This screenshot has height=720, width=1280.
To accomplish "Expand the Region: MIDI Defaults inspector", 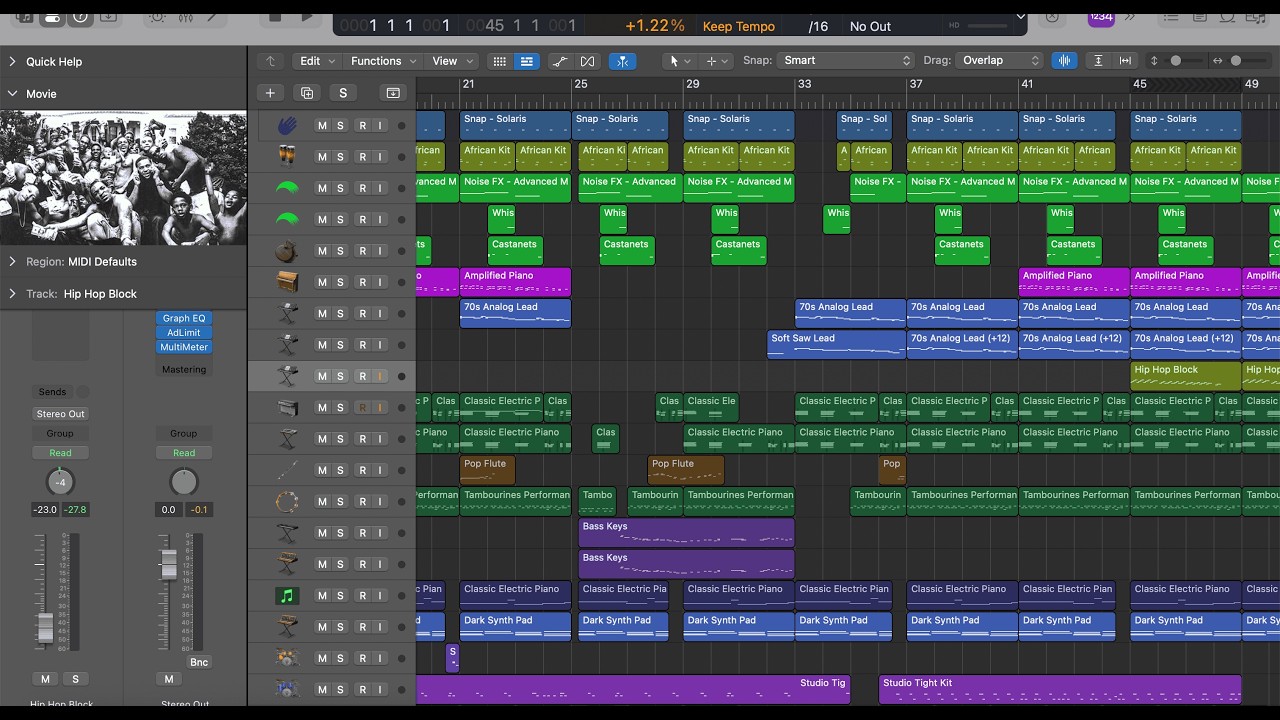I will [x=13, y=262].
